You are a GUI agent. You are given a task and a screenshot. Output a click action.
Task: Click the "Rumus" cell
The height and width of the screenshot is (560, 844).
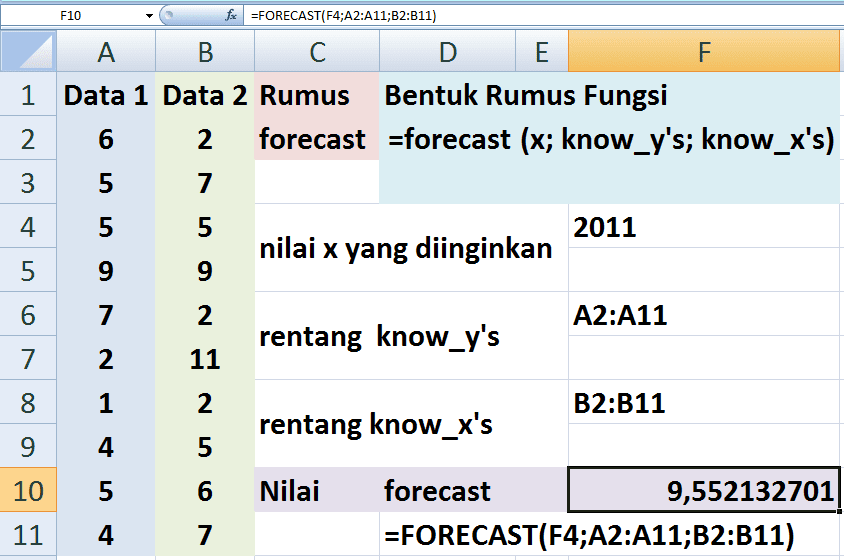click(317, 95)
